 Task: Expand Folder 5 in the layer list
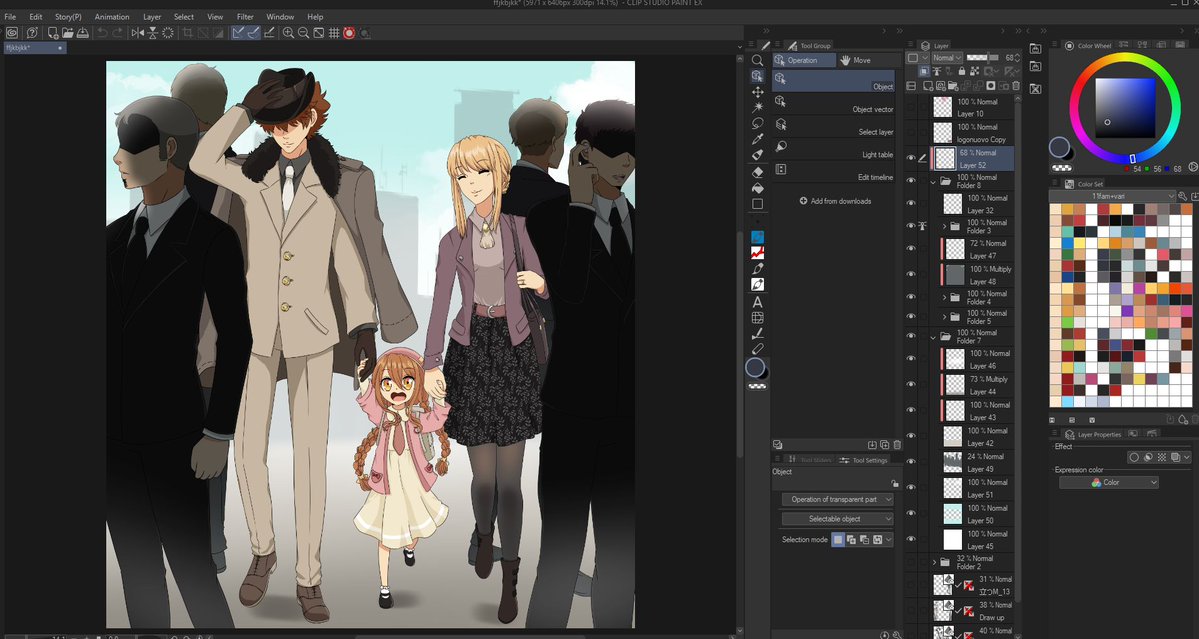(x=944, y=316)
